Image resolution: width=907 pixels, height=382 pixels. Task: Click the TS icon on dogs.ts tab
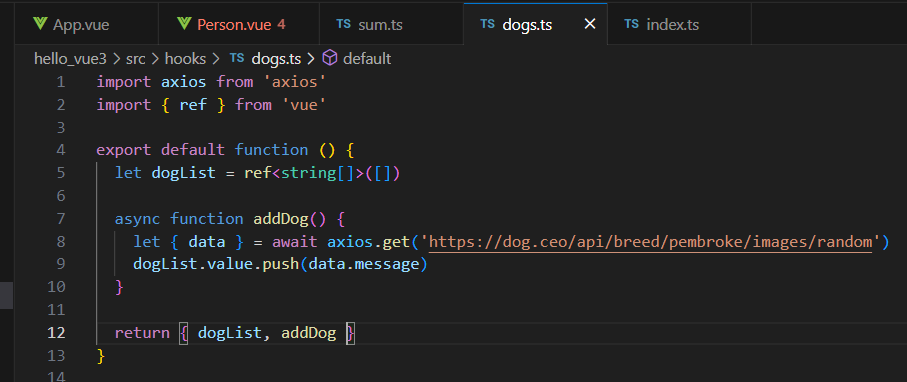(488, 24)
